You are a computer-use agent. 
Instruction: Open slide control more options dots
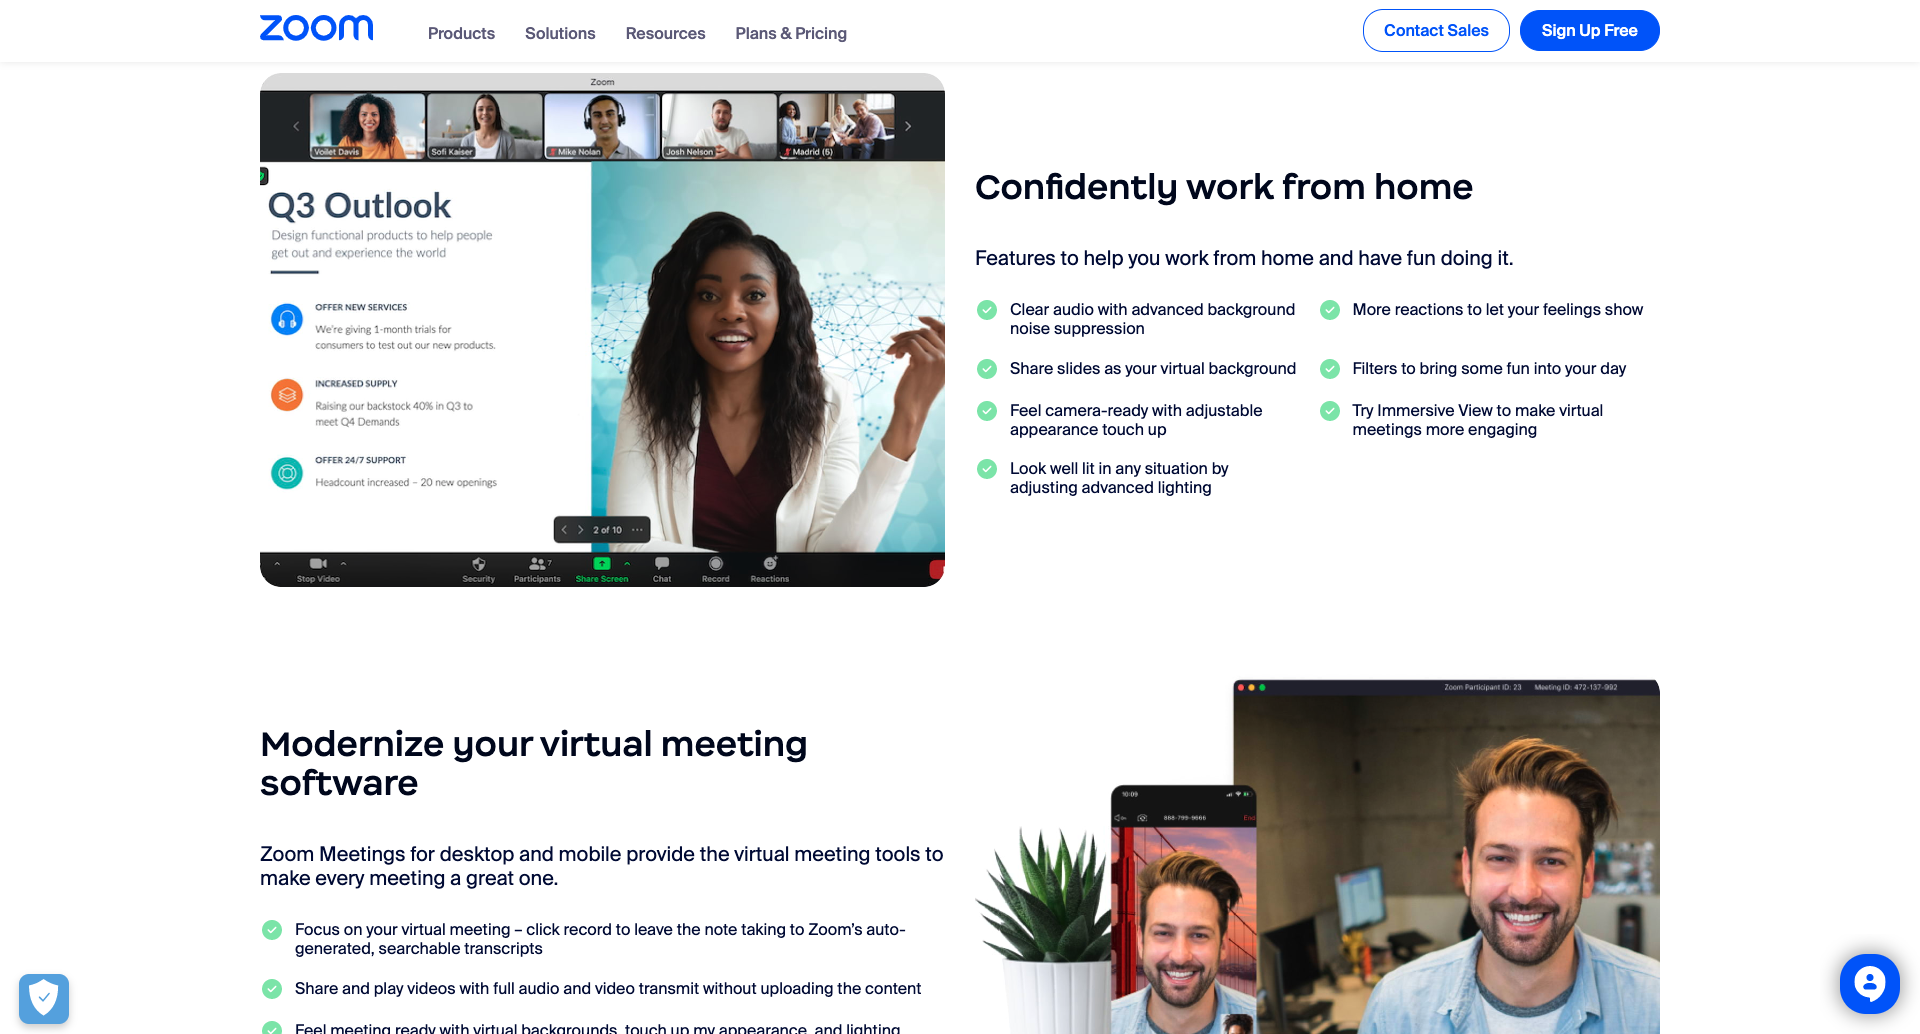point(637,530)
